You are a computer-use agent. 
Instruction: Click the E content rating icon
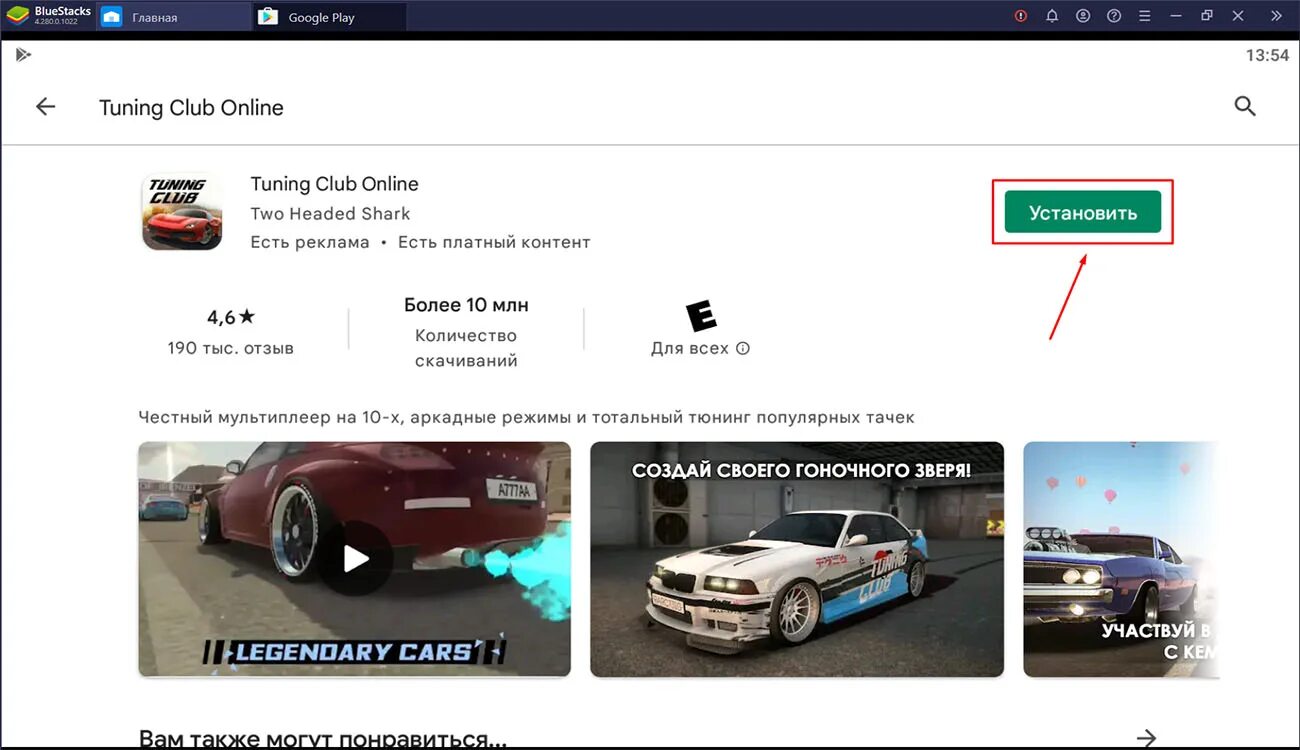[701, 316]
